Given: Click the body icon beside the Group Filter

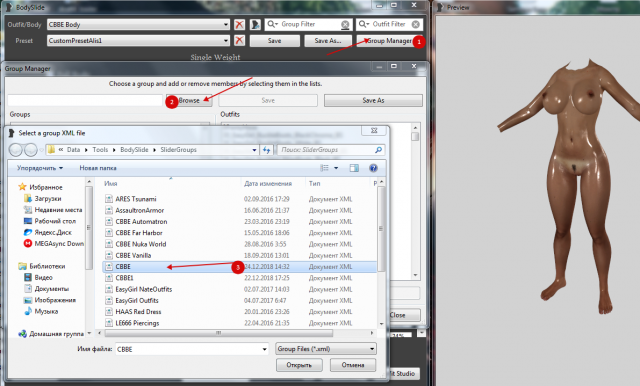Looking at the screenshot, I should [256, 24].
